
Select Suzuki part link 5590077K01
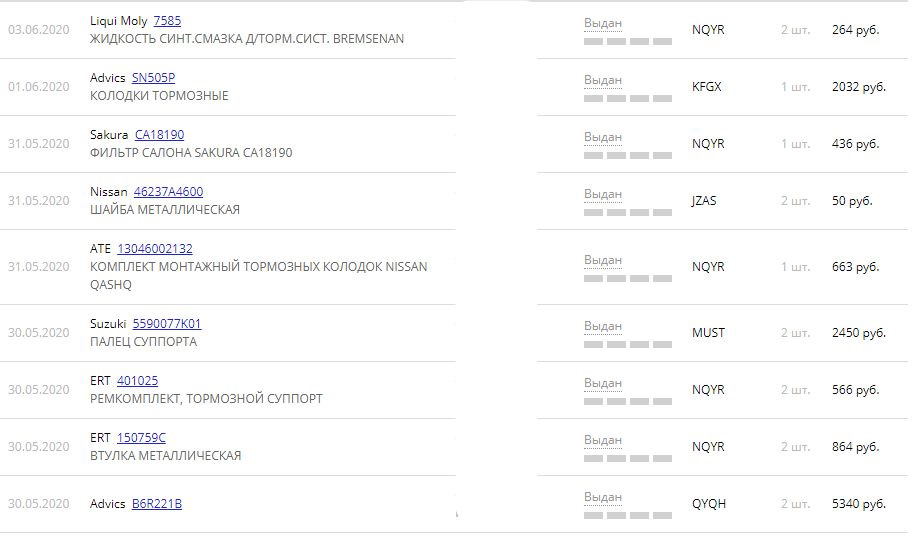point(167,324)
